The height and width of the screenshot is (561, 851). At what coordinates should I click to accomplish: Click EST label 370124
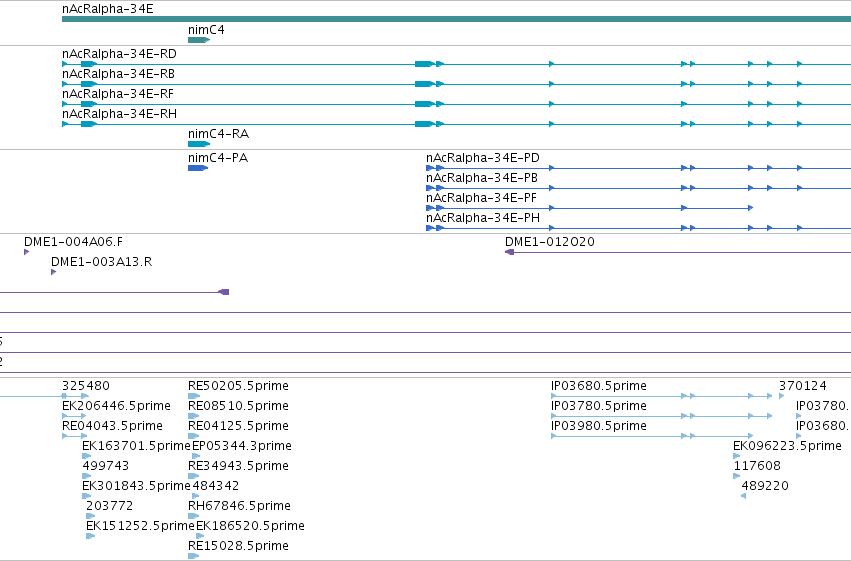(x=803, y=386)
